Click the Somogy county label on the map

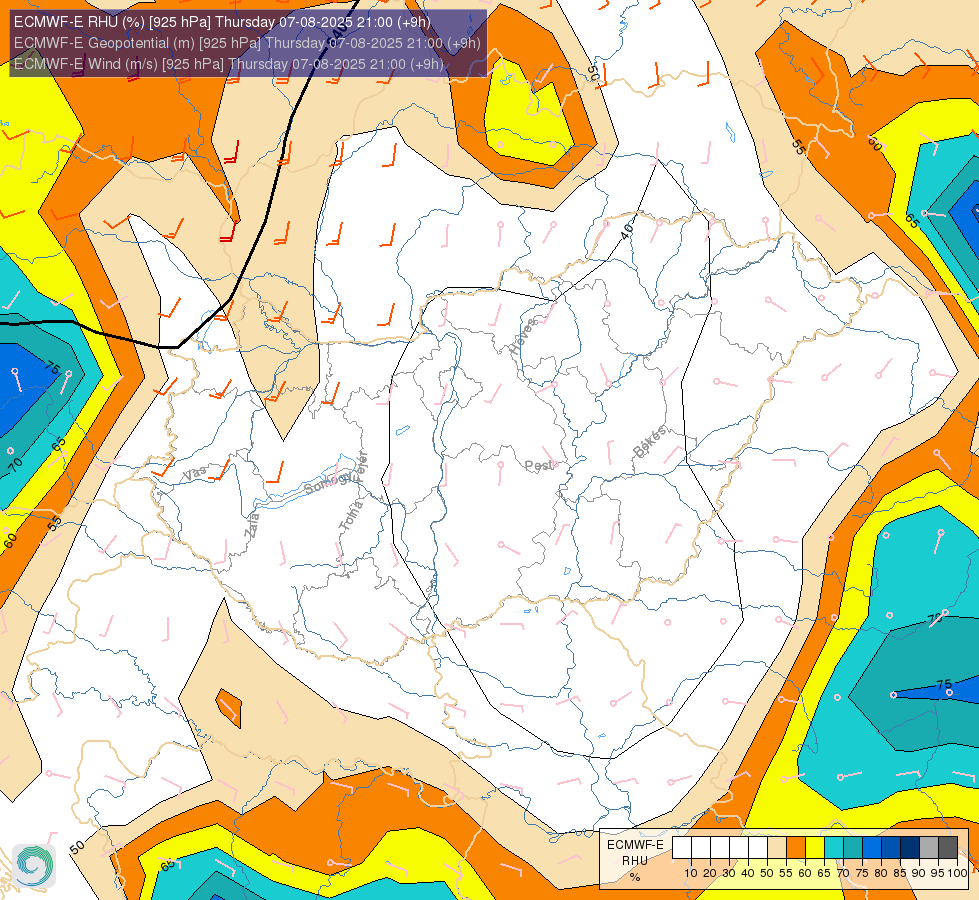coord(329,483)
